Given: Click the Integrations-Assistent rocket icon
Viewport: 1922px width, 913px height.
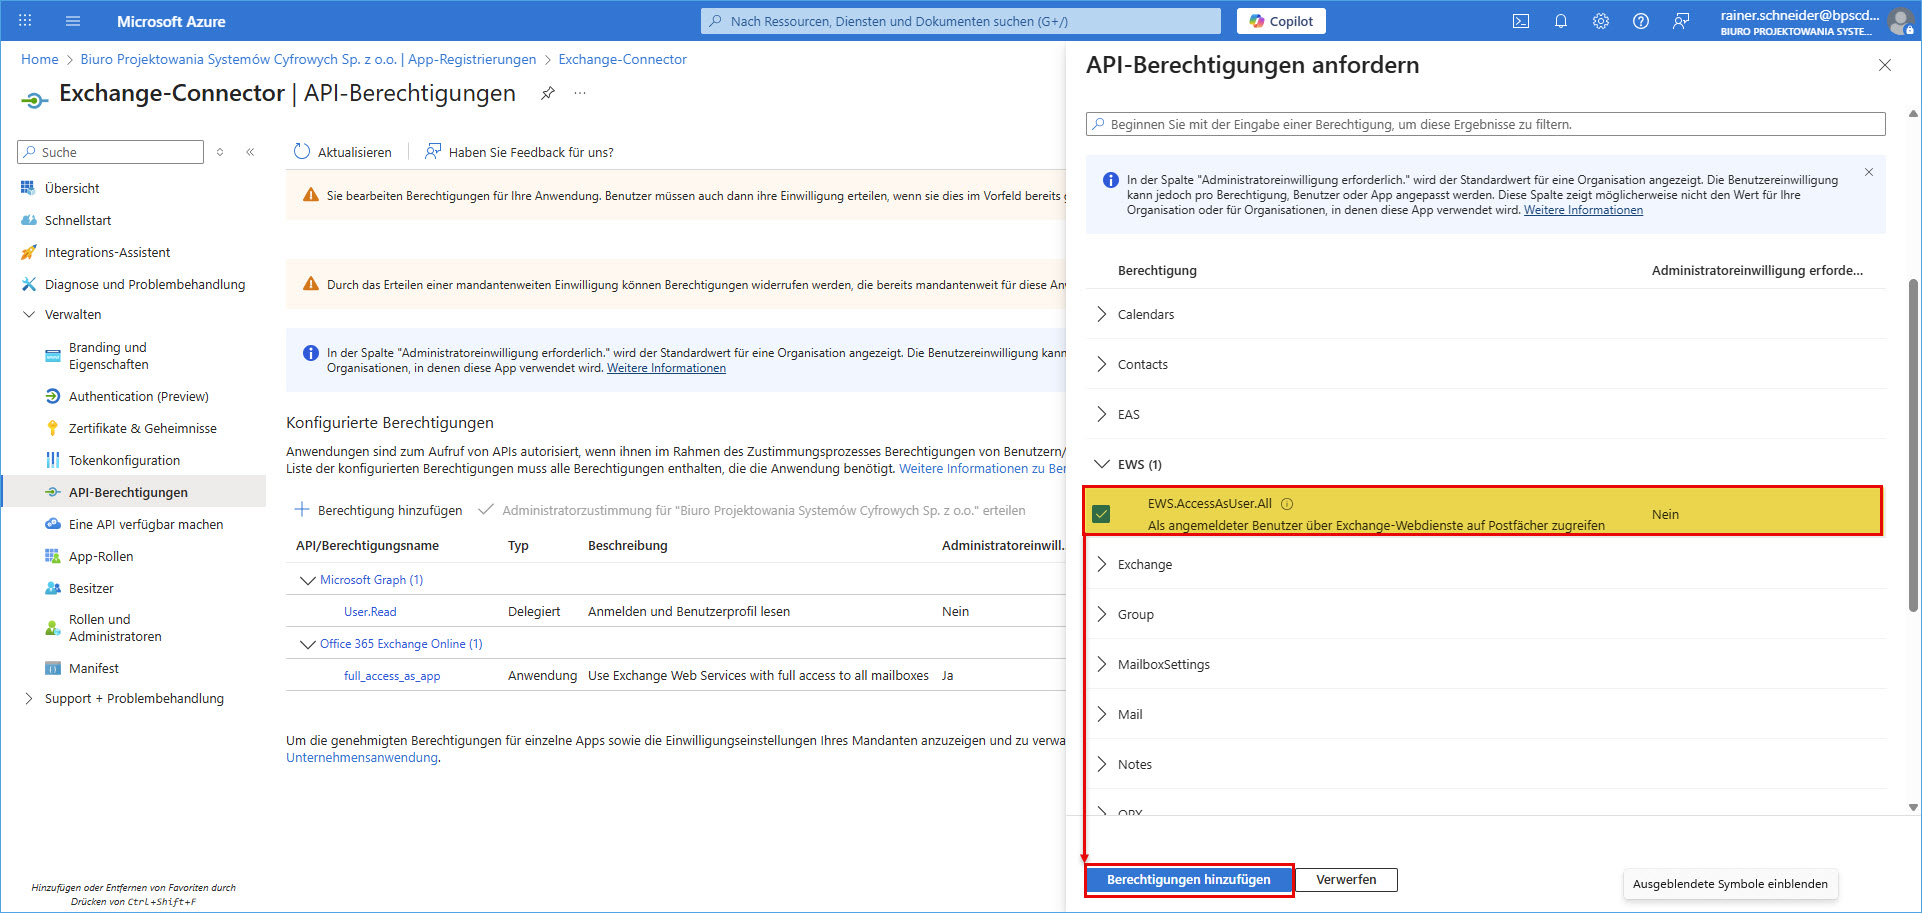Looking at the screenshot, I should point(28,252).
